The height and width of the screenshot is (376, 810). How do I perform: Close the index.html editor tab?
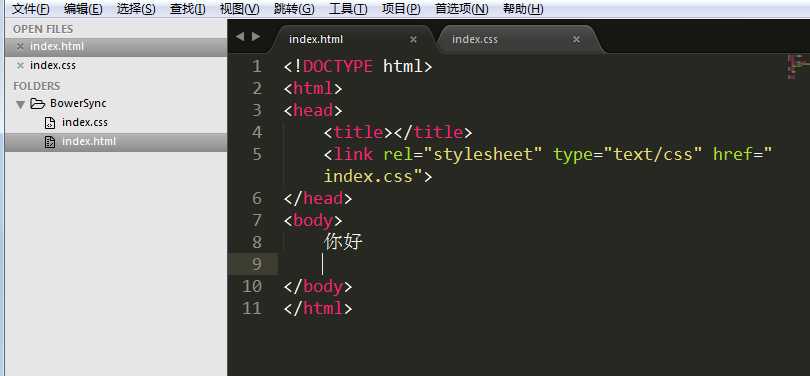point(413,39)
